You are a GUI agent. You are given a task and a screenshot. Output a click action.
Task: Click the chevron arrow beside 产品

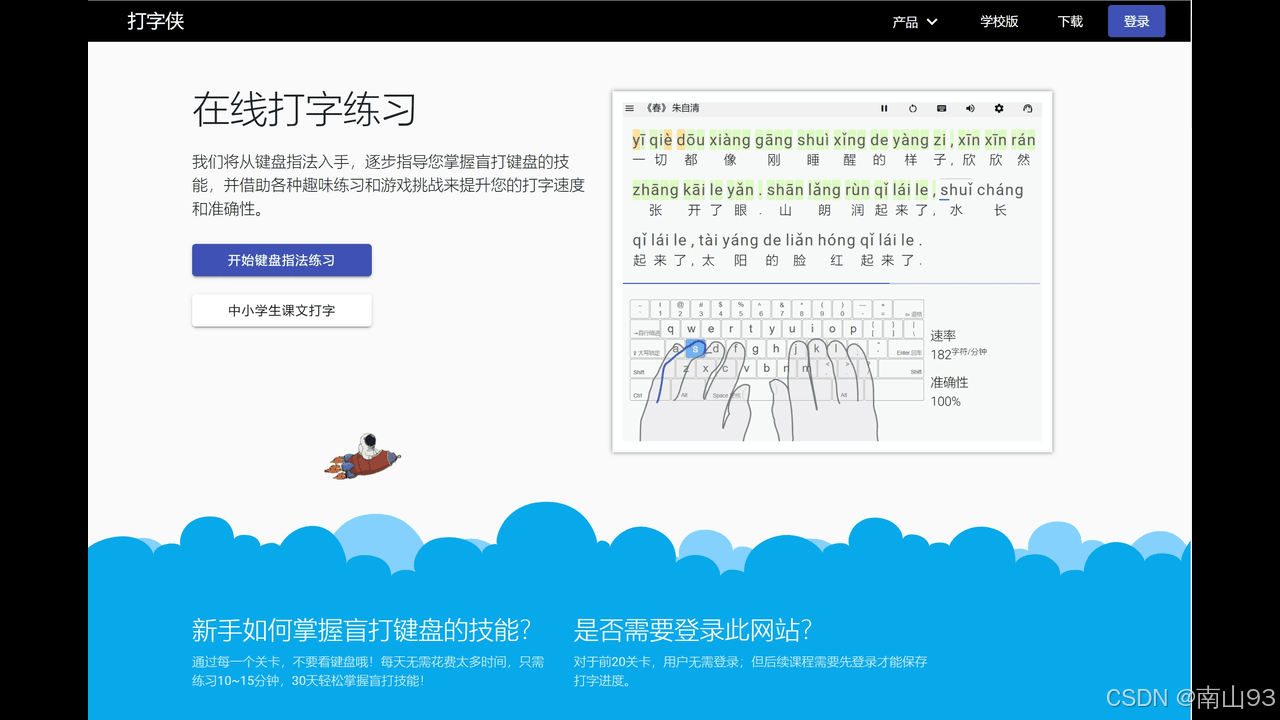click(932, 21)
